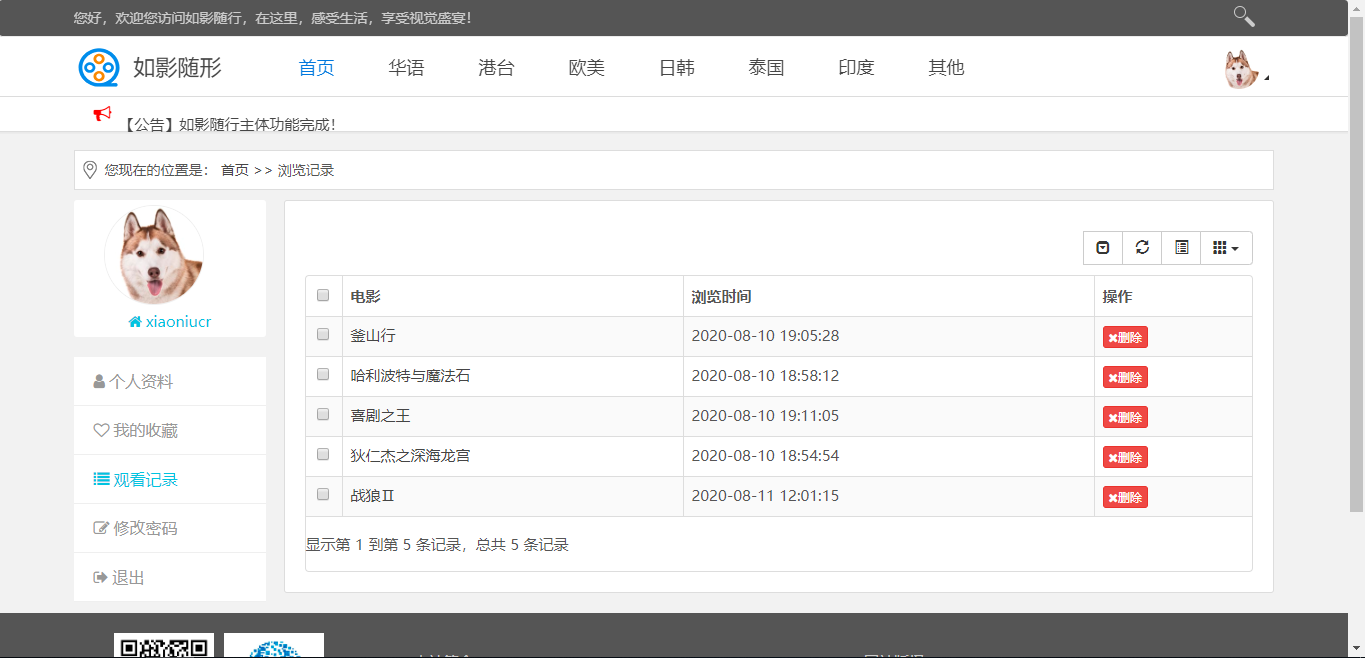Remove the 战狼II record
This screenshot has width=1365, height=658.
[x=1125, y=497]
